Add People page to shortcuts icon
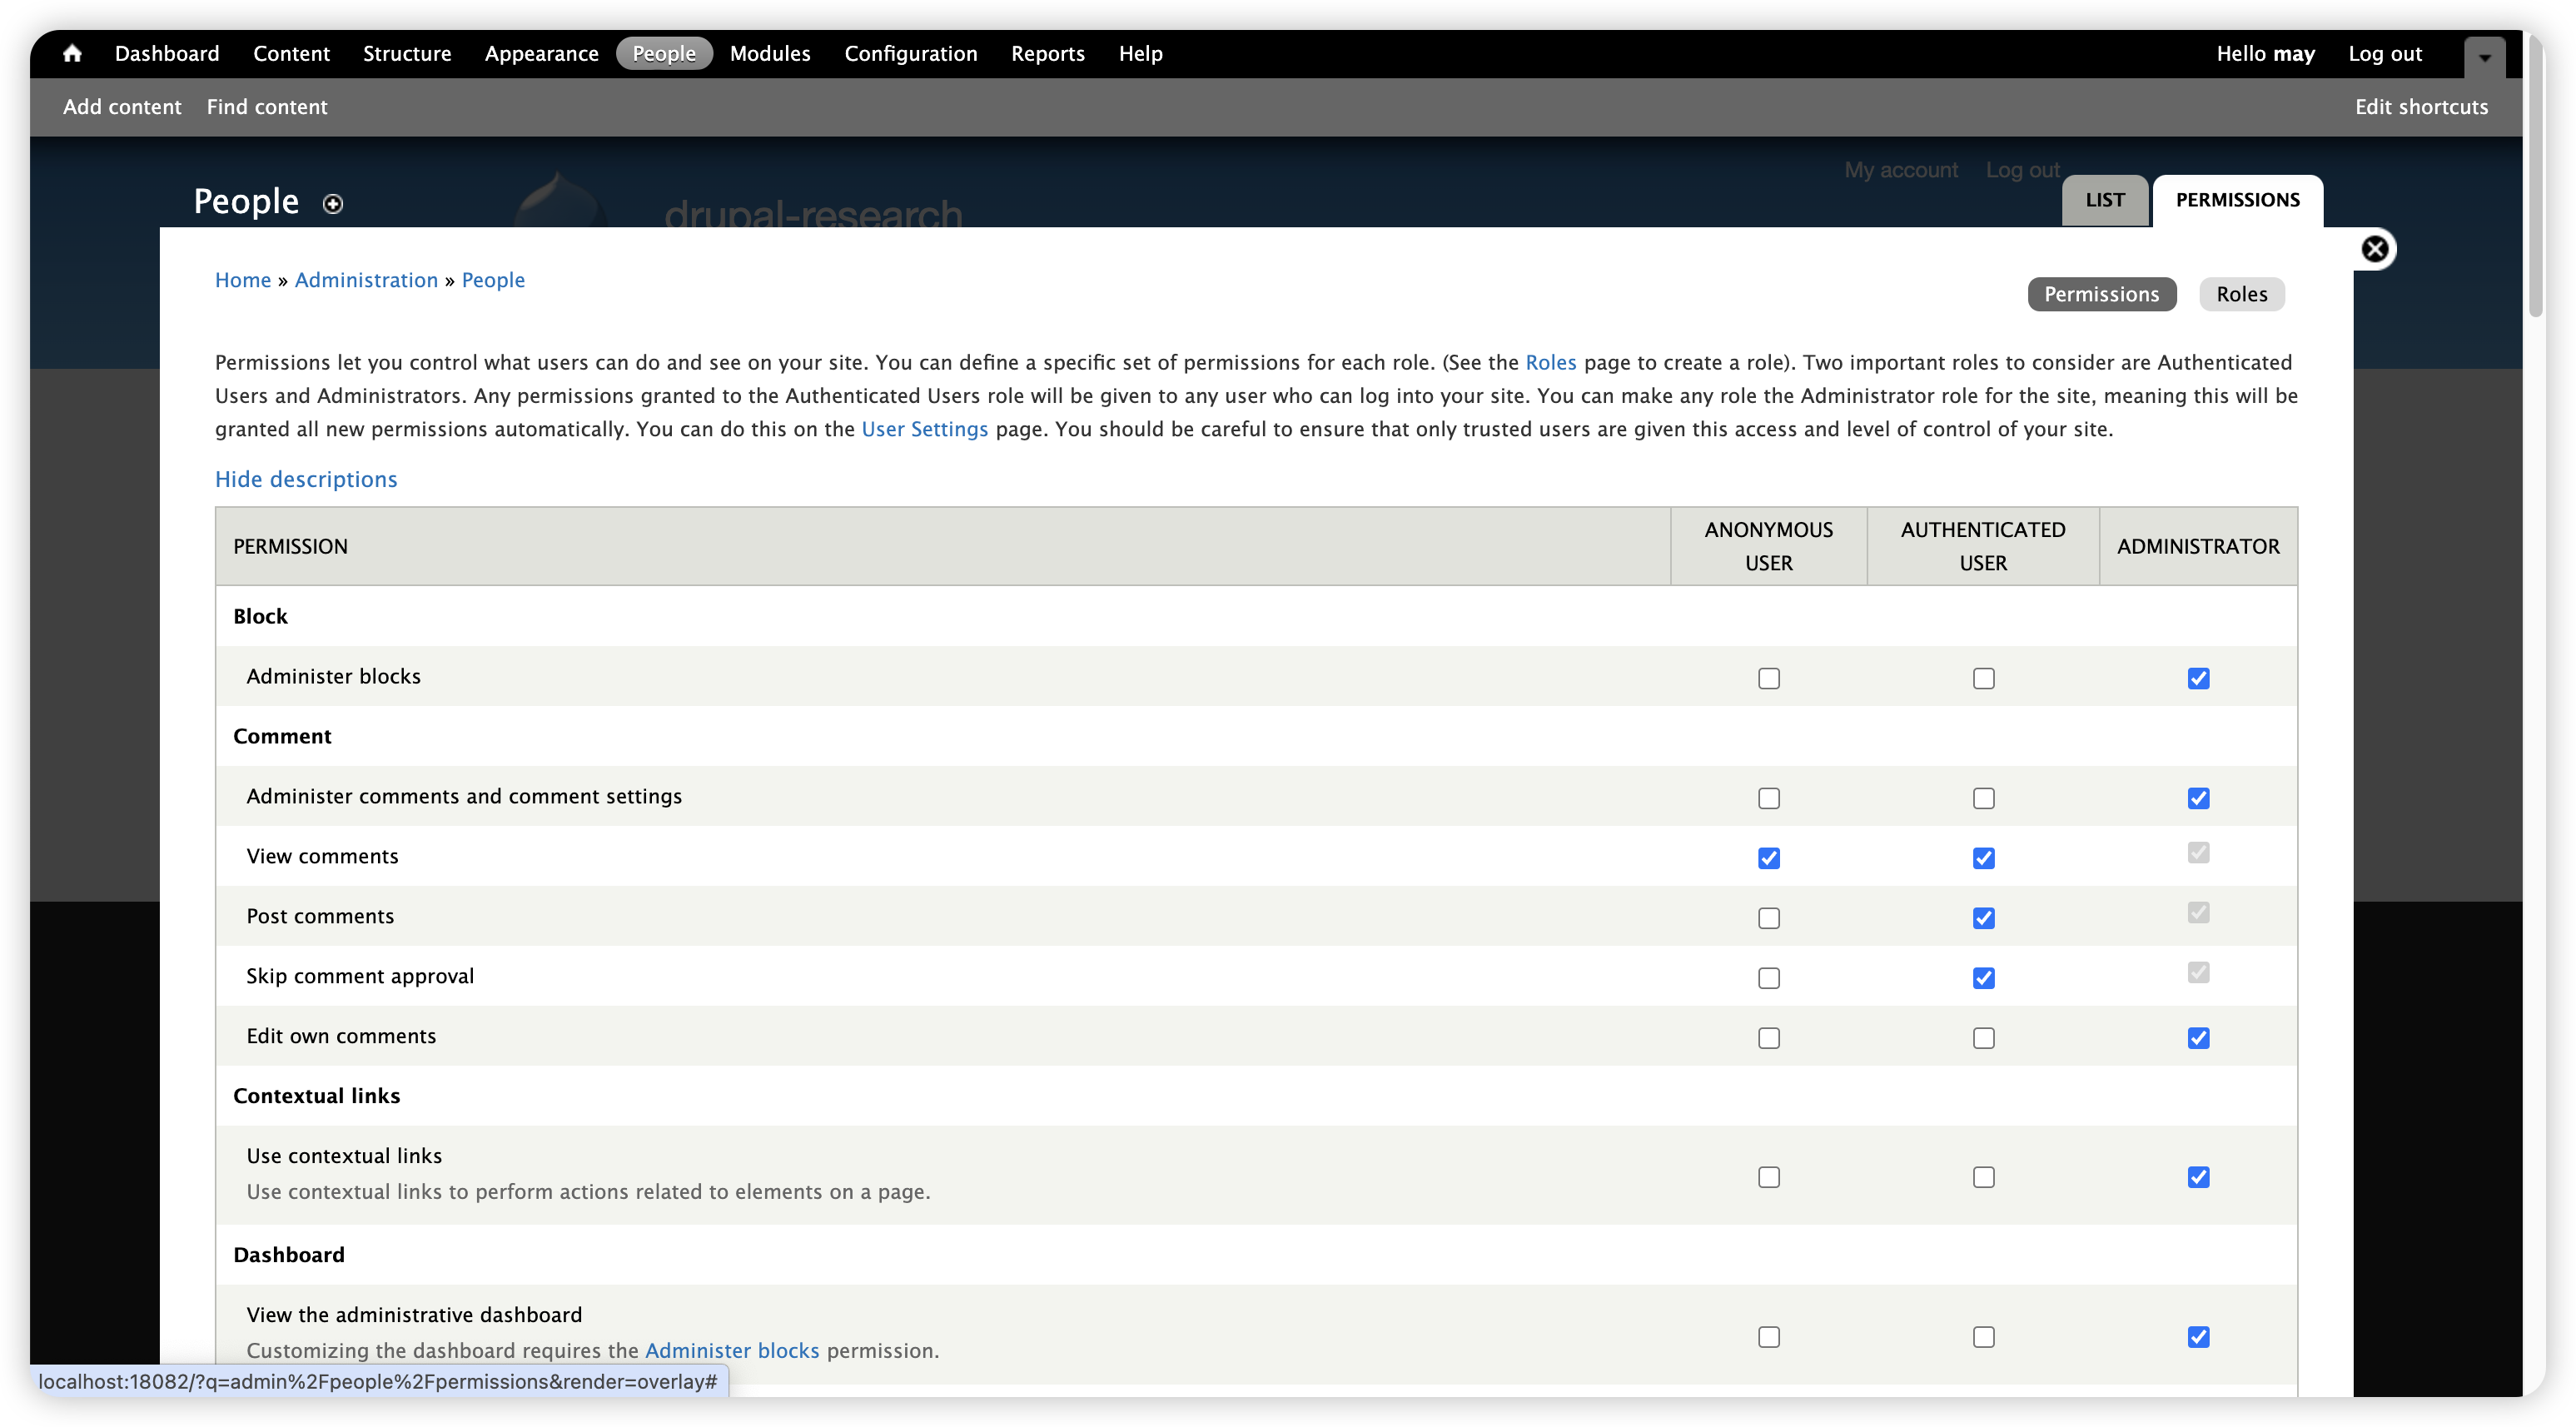 pyautogui.click(x=333, y=204)
